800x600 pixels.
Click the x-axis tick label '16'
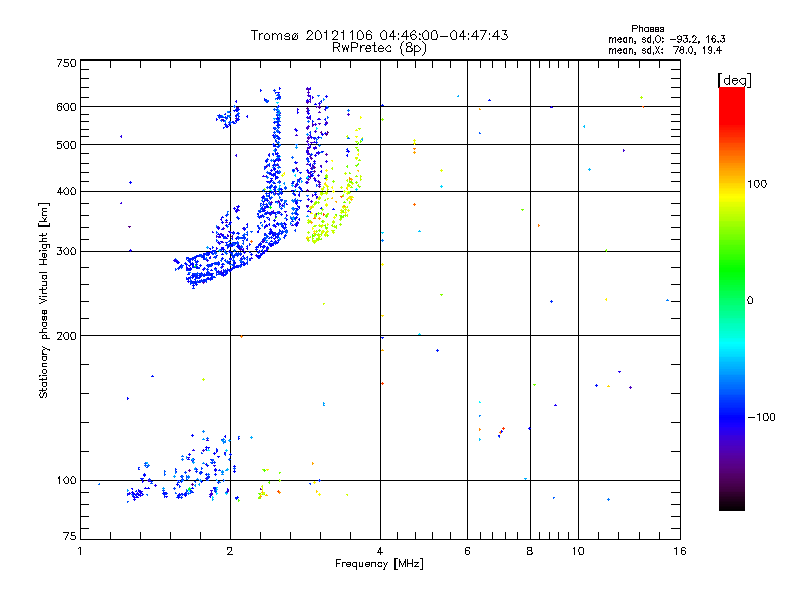tap(680, 551)
